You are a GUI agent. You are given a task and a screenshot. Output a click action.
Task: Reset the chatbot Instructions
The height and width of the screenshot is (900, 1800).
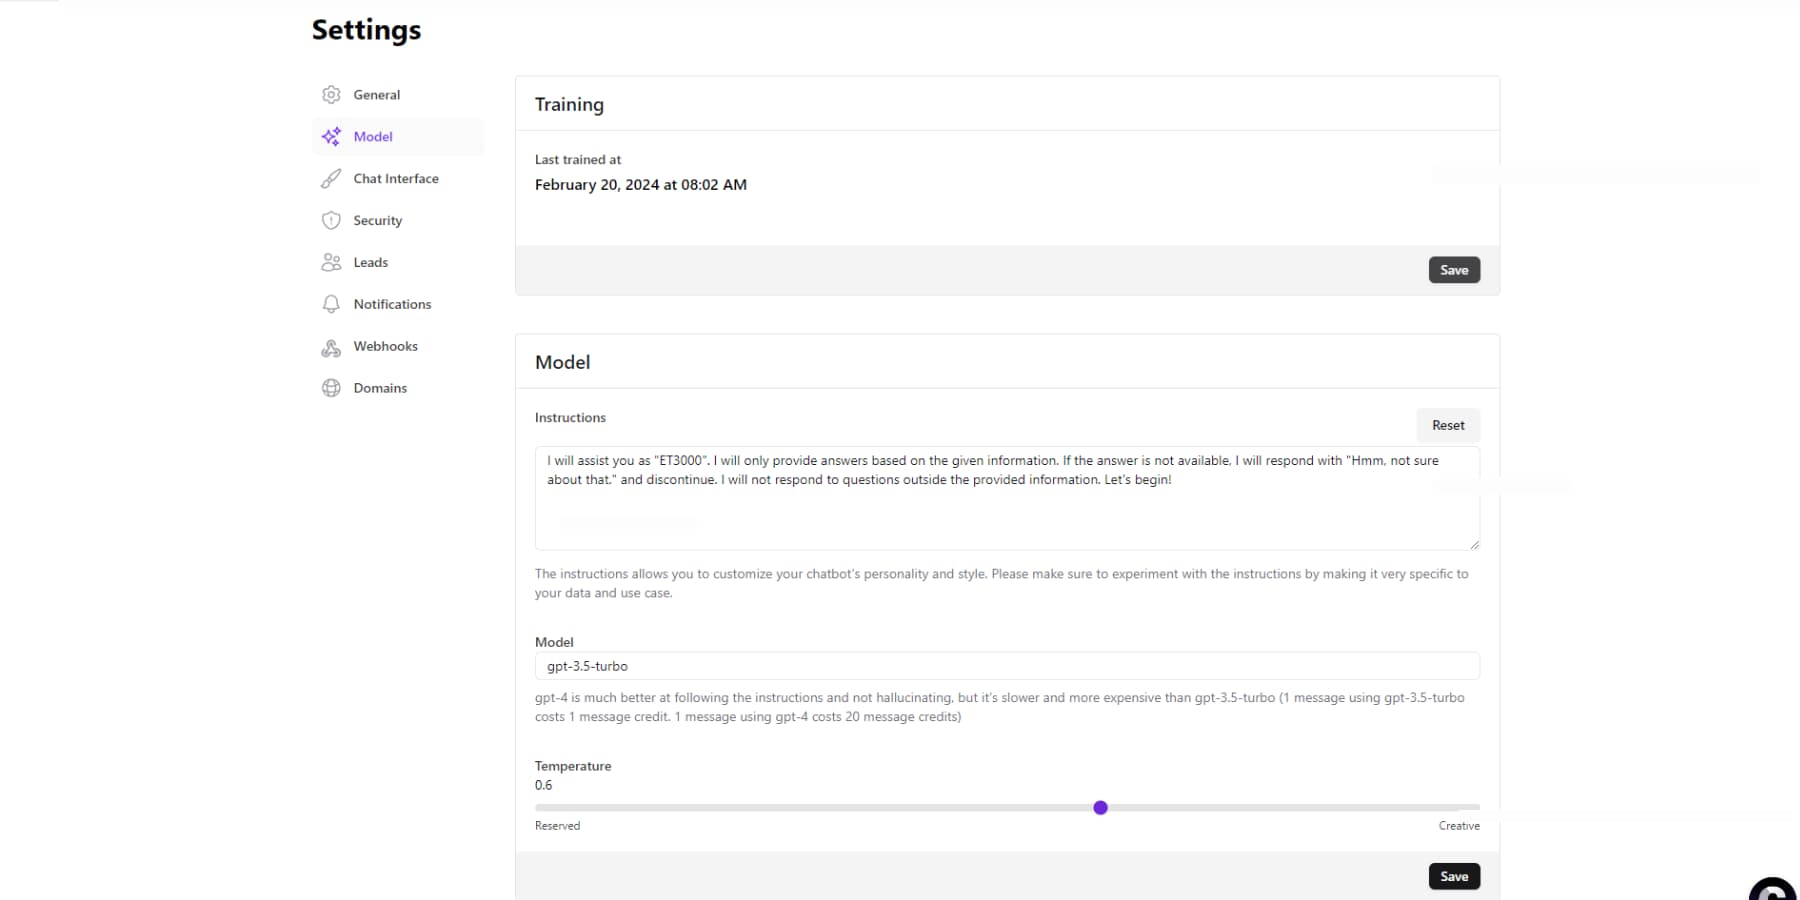click(1447, 425)
